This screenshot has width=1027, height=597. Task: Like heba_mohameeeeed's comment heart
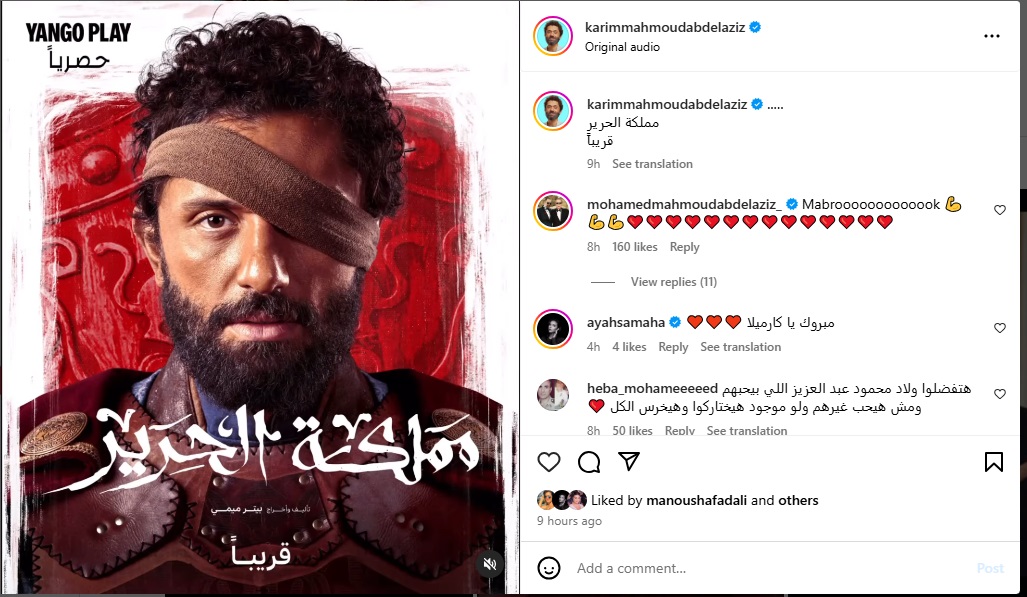(x=999, y=394)
